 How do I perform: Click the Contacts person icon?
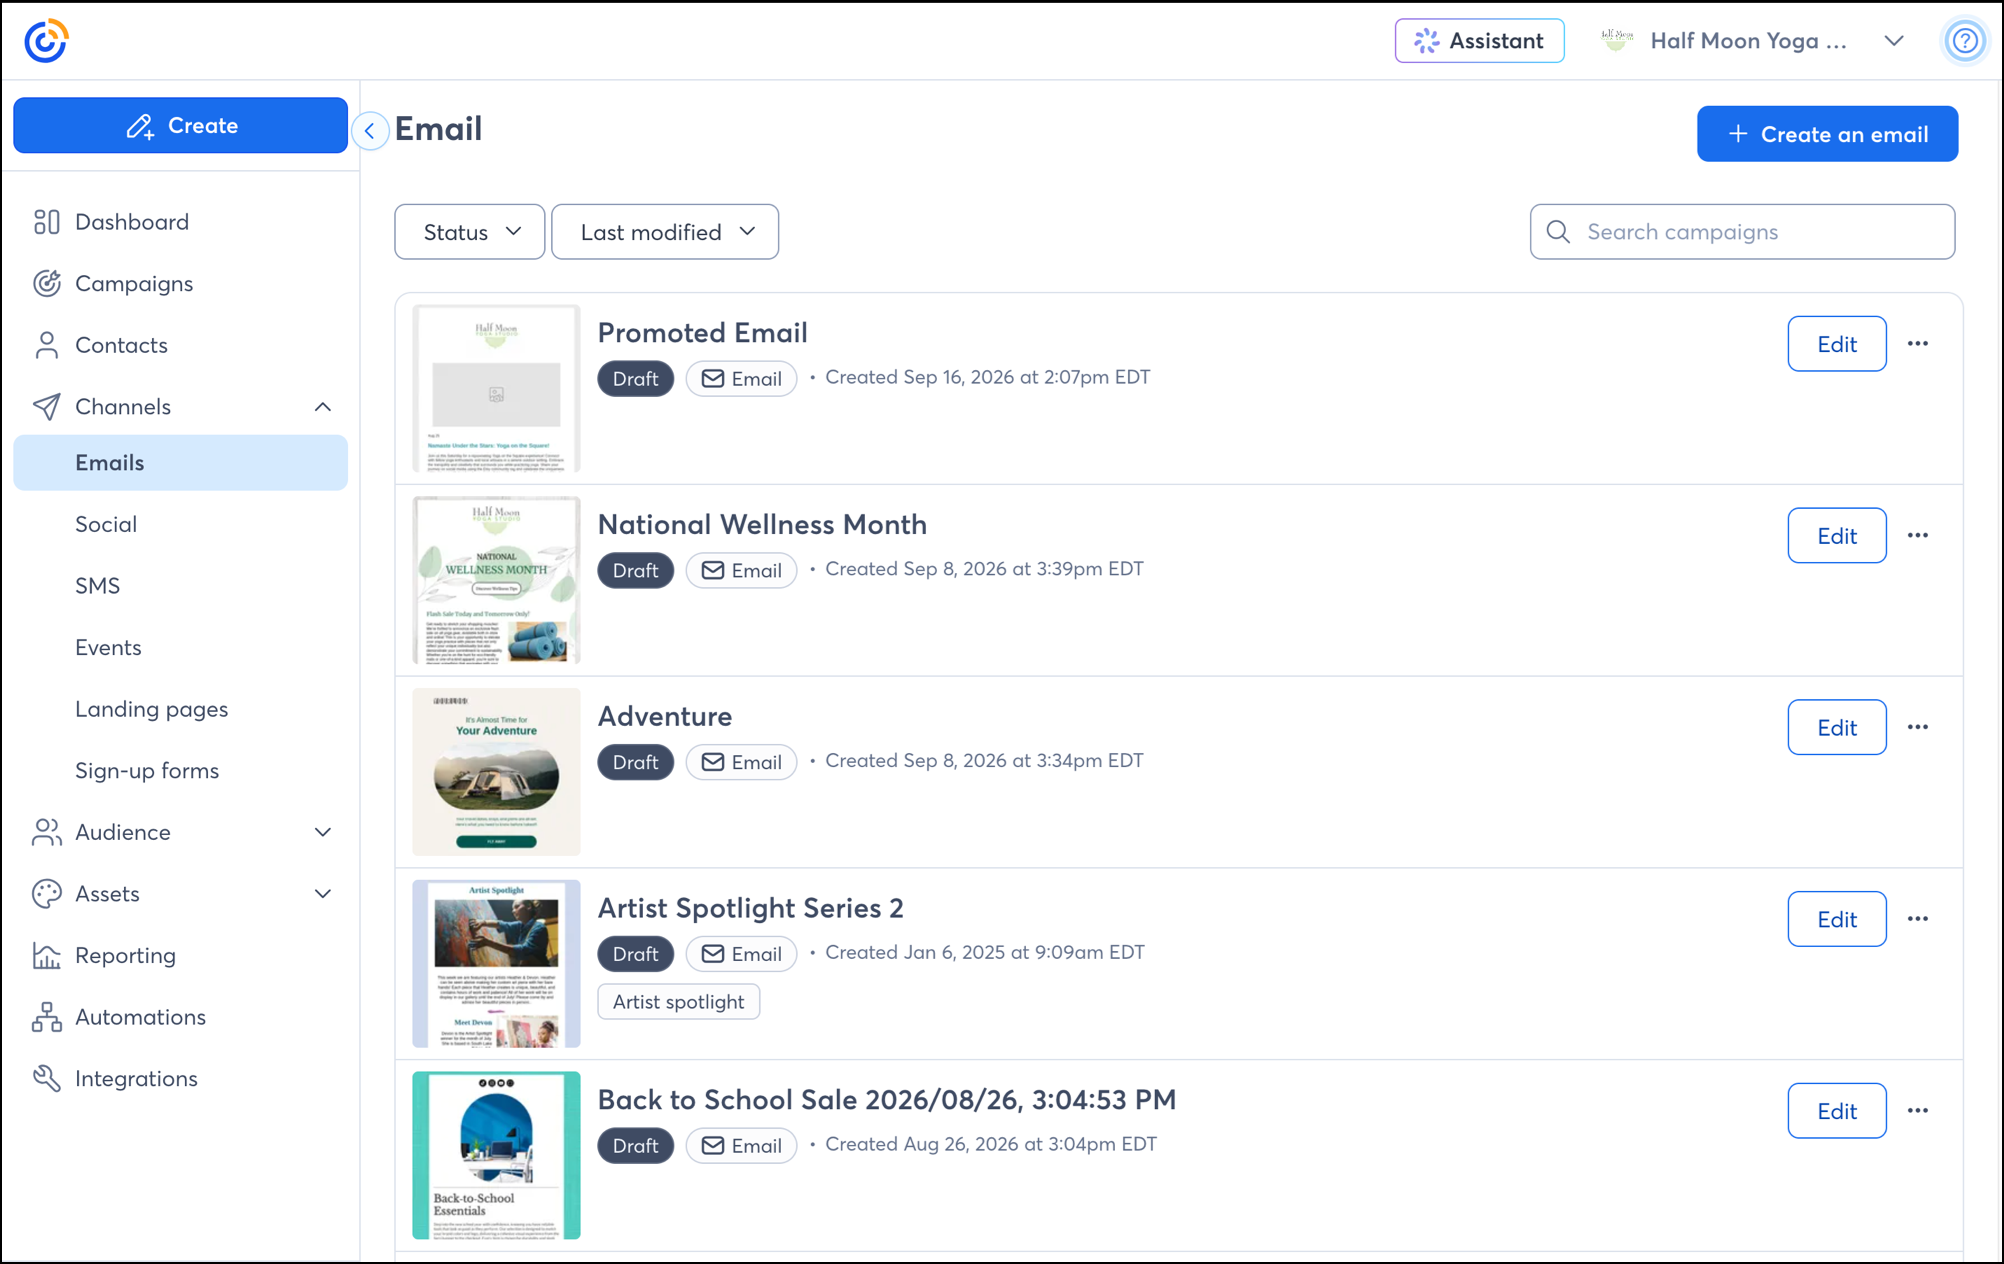point(46,345)
